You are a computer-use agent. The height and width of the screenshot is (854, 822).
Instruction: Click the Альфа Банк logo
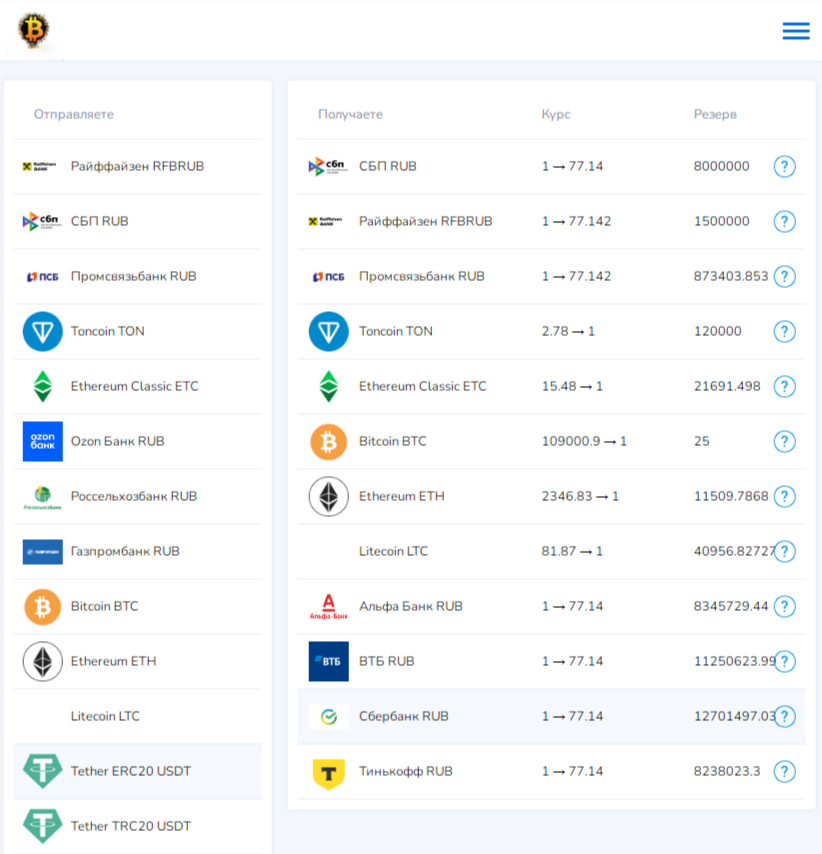coord(328,606)
